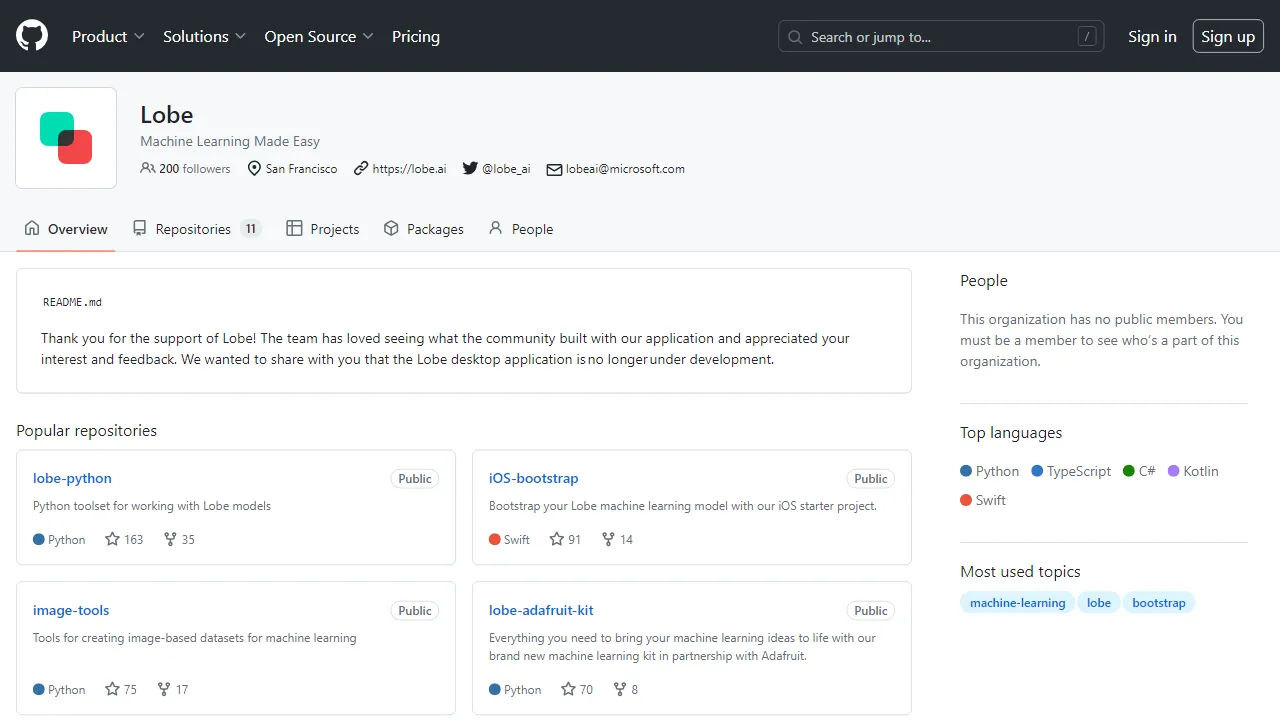Open lobe-adafruit-kit forks count 8
The height and width of the screenshot is (720, 1280).
pos(626,689)
